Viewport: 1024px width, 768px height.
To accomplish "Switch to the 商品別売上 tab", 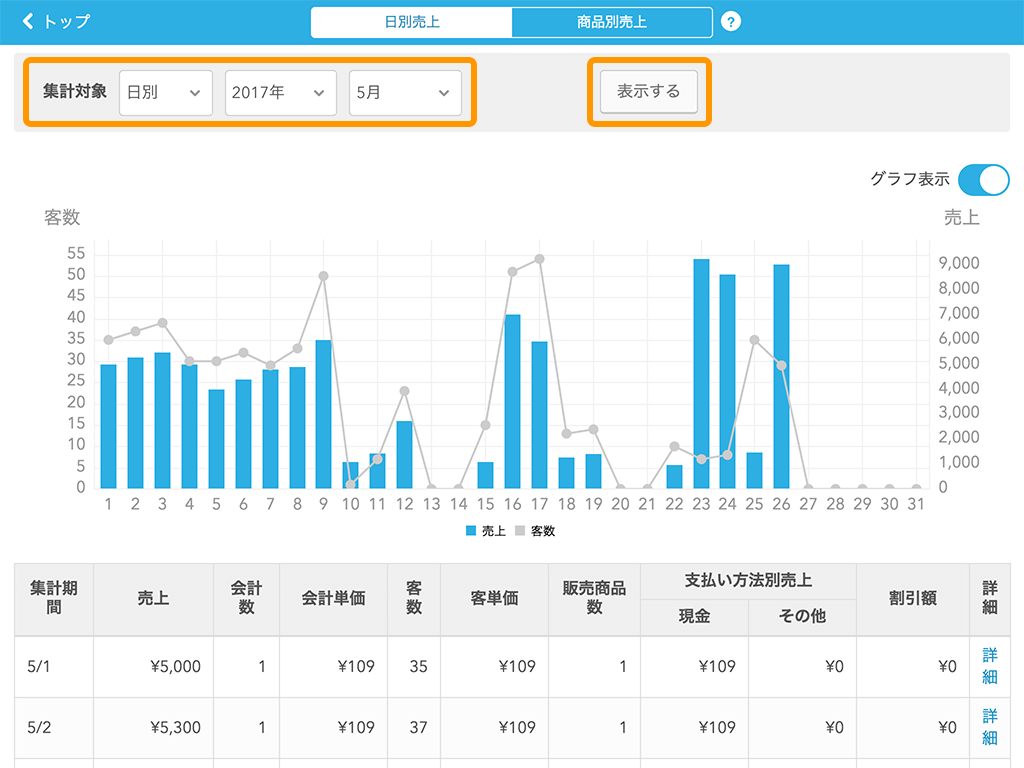I will coord(612,22).
